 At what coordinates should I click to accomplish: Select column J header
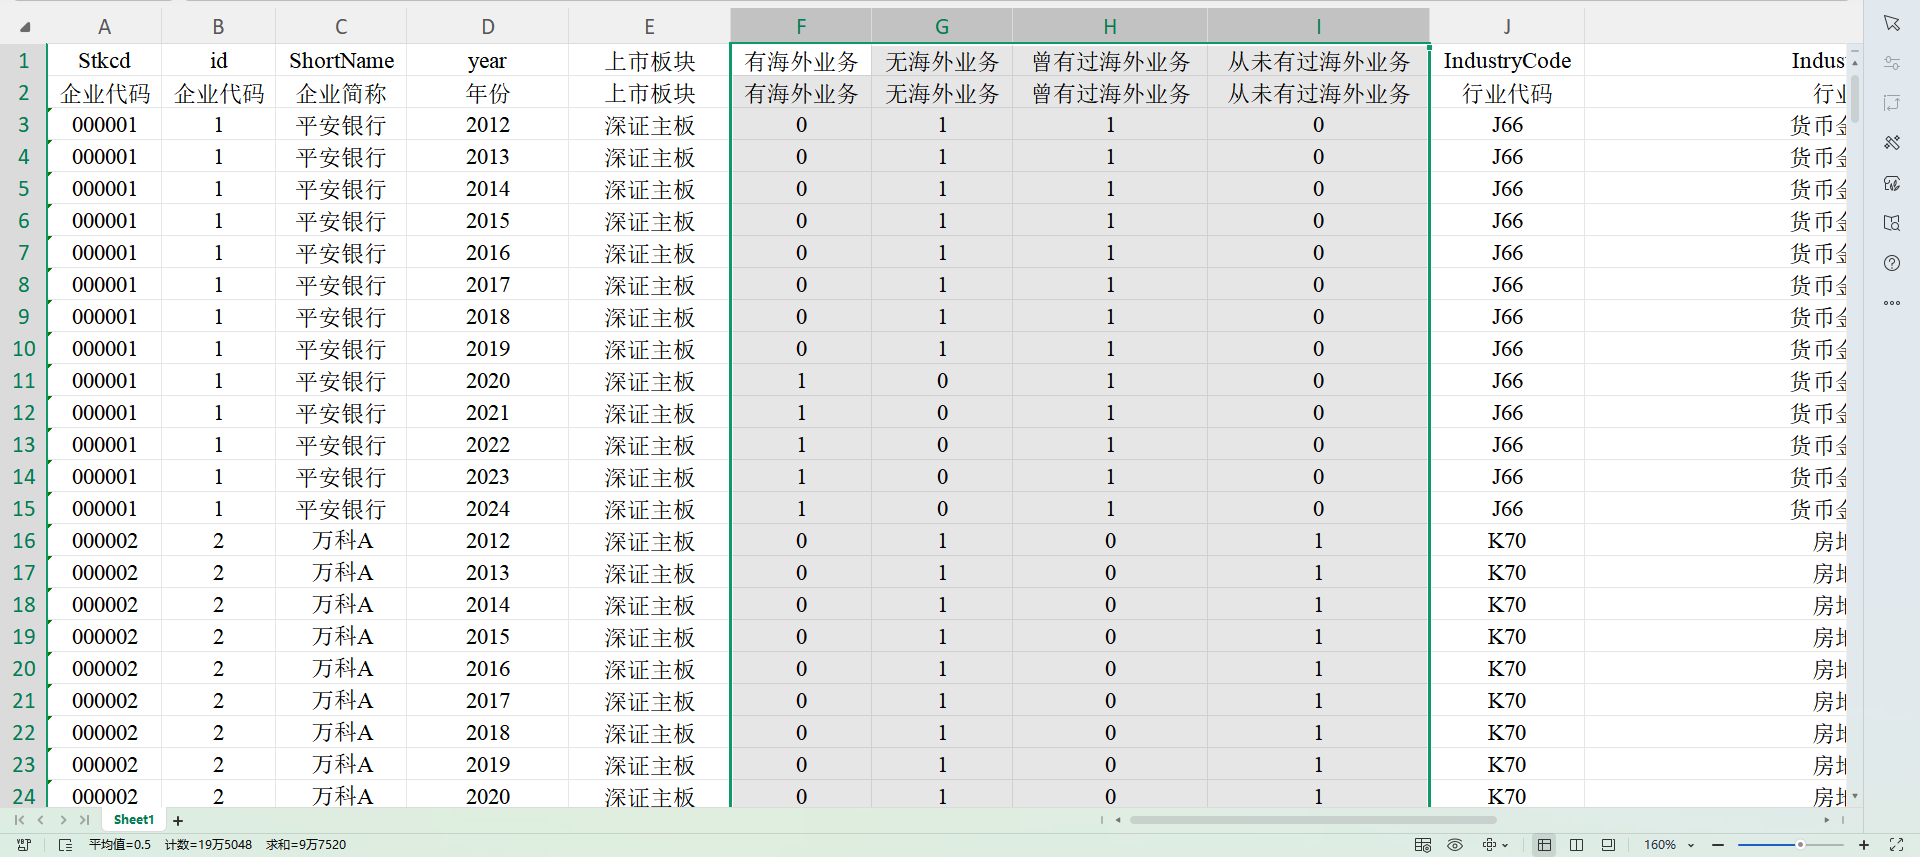[1506, 27]
